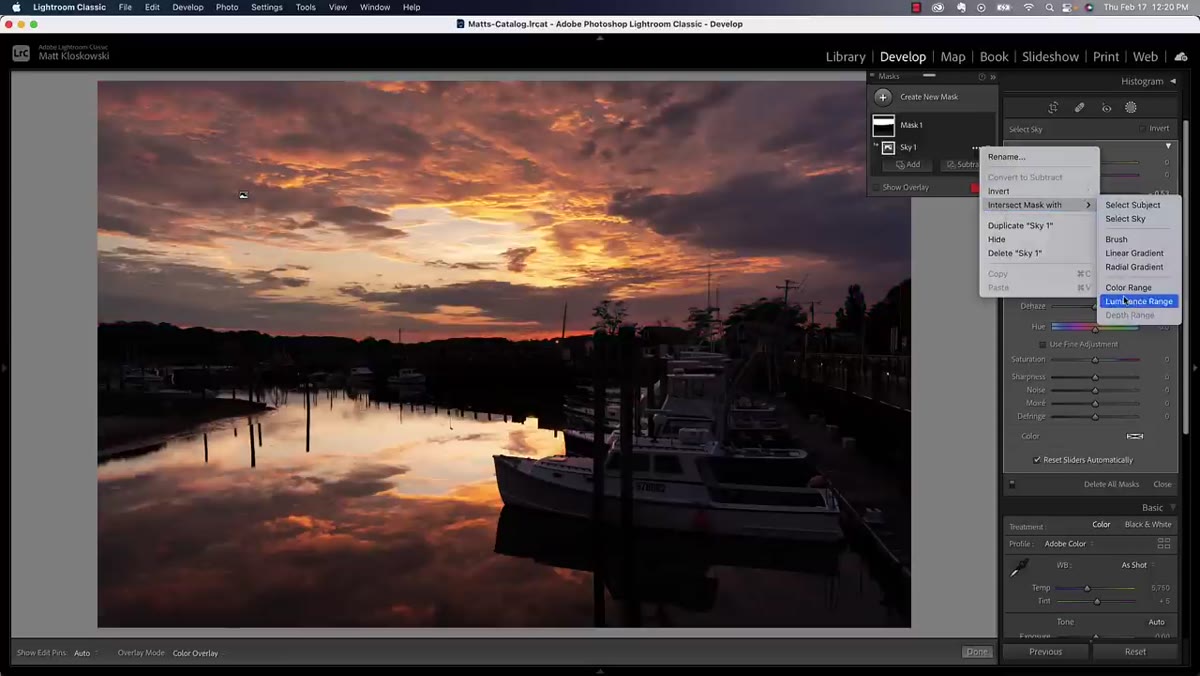Choose the Red Eye Correction tool

(x=1106, y=108)
